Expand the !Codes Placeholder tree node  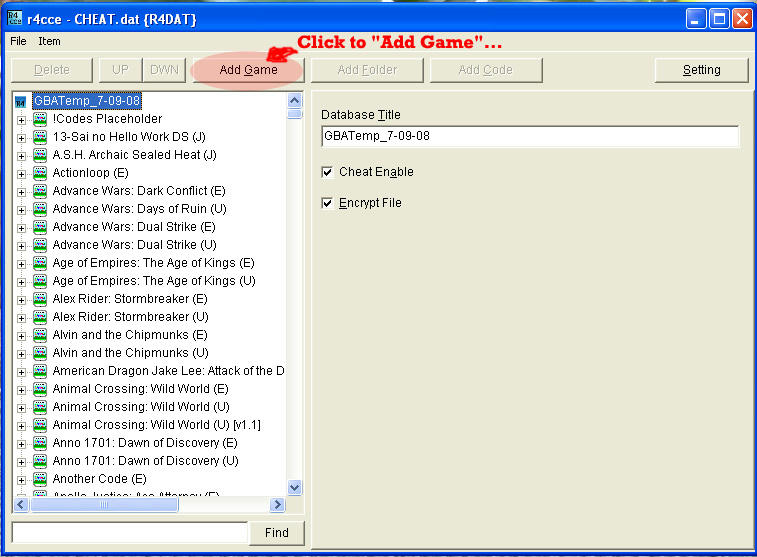pos(21,120)
